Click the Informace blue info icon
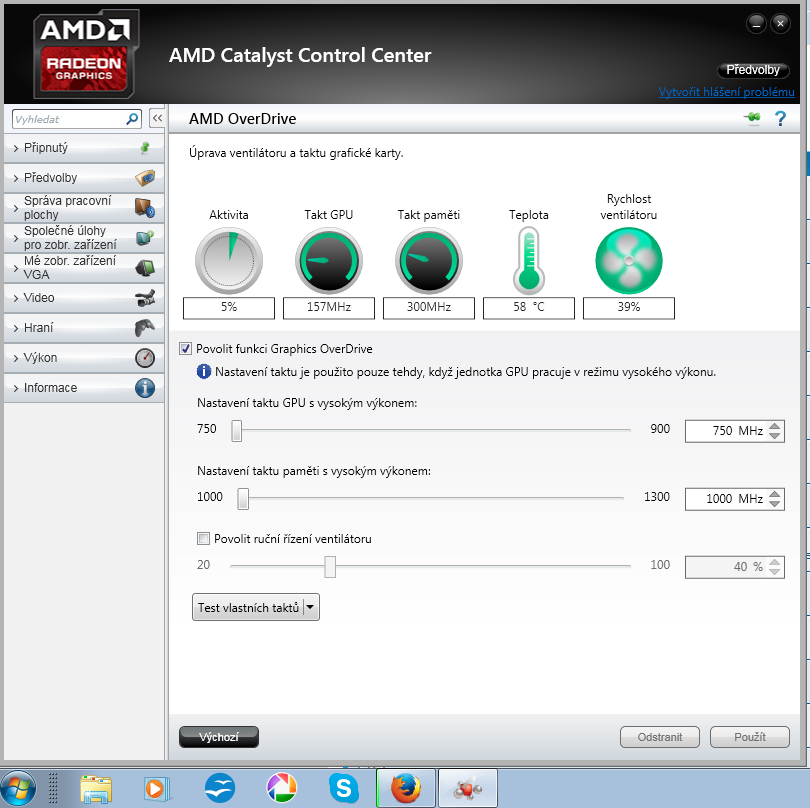The image size is (810, 808). [145, 387]
